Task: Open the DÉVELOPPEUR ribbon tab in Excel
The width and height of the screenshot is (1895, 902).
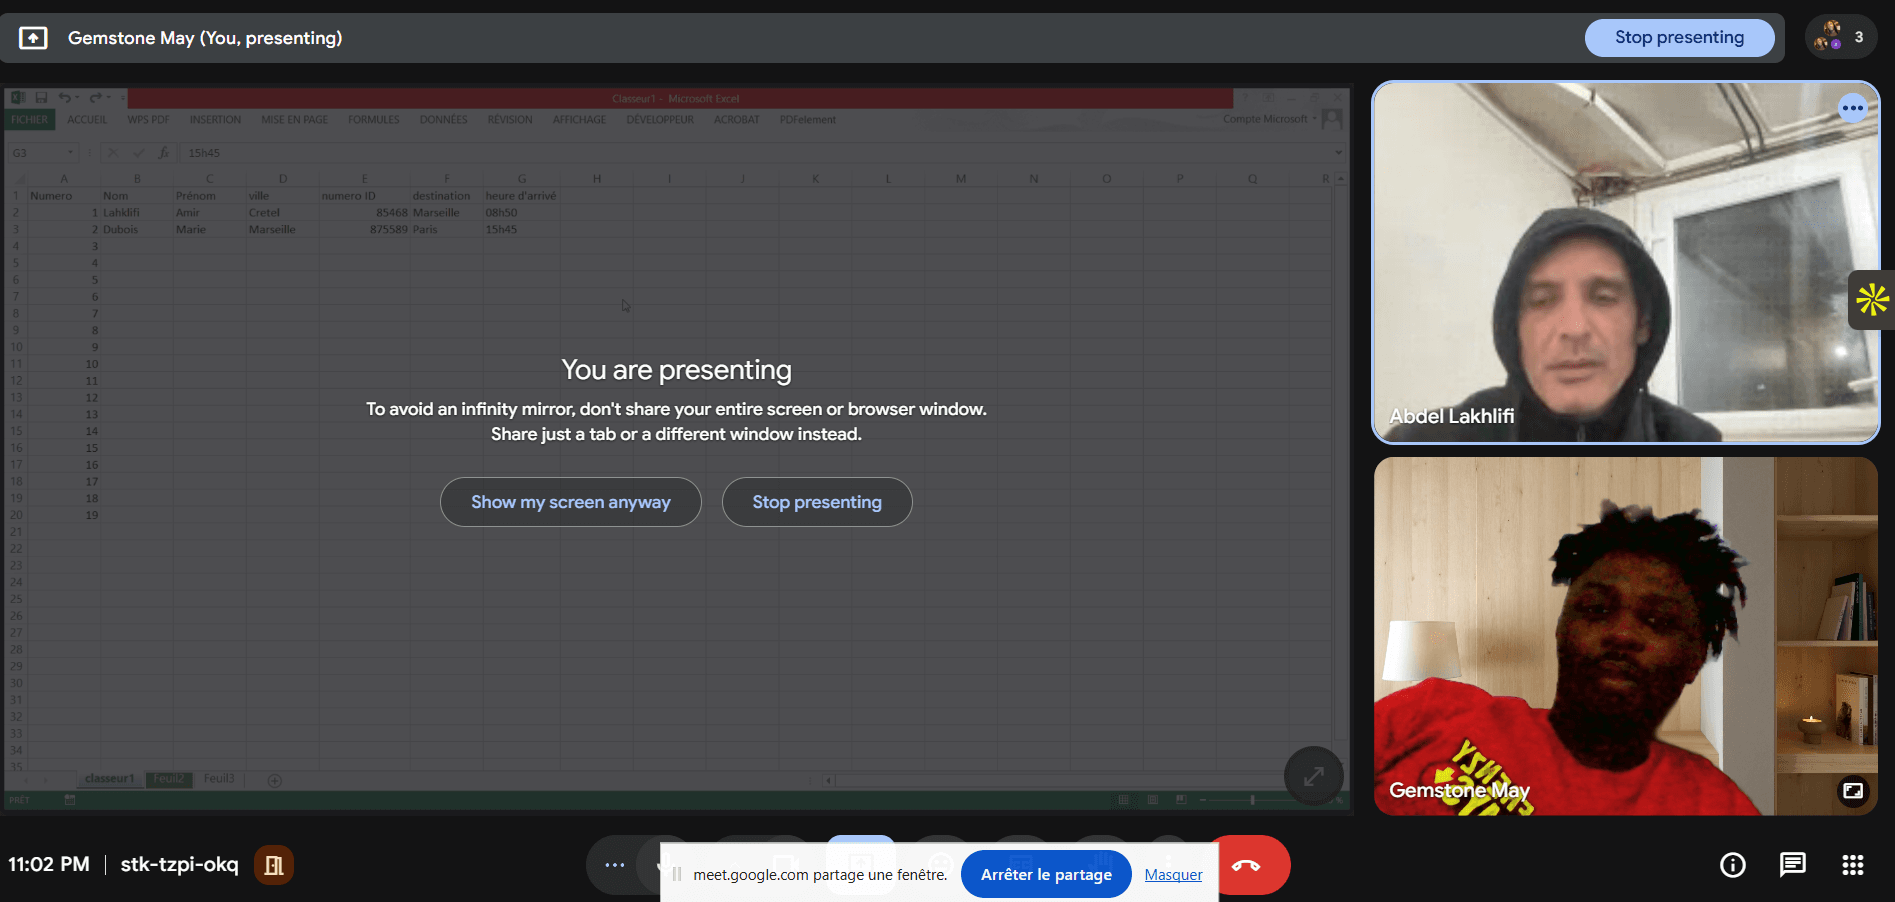Action: click(660, 120)
